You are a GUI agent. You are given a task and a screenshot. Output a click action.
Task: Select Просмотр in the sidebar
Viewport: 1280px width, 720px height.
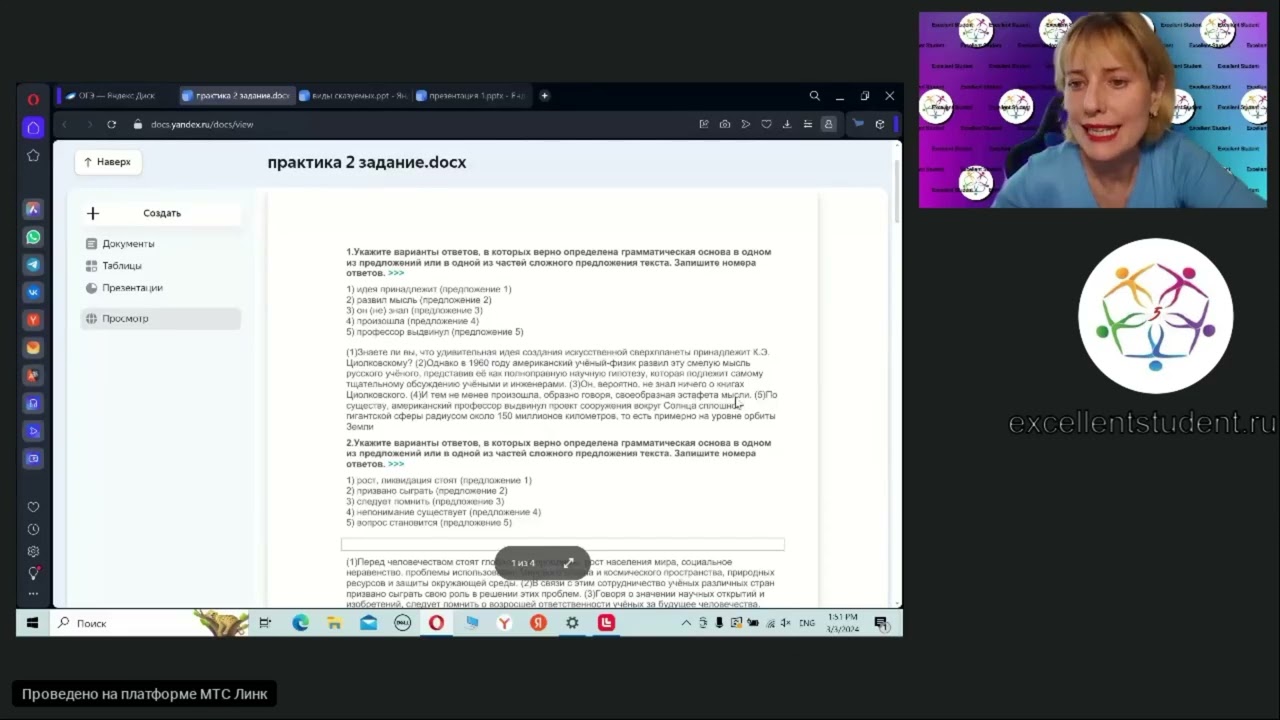[x=161, y=318]
